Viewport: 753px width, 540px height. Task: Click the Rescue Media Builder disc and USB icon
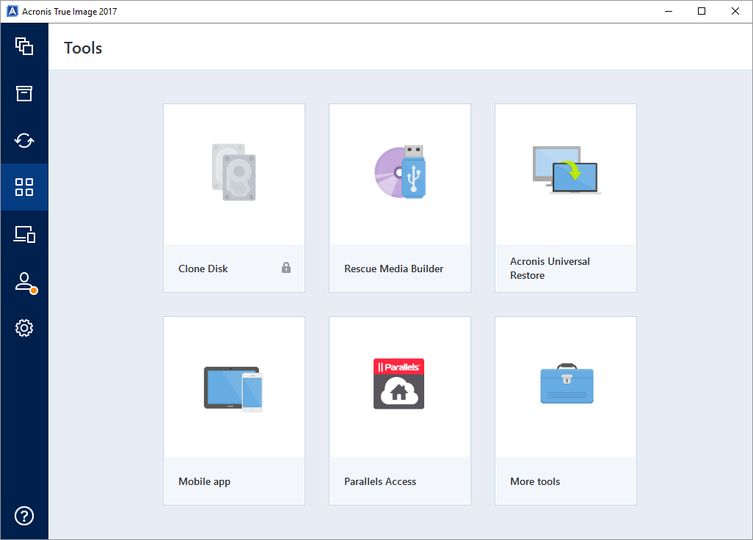(x=400, y=172)
